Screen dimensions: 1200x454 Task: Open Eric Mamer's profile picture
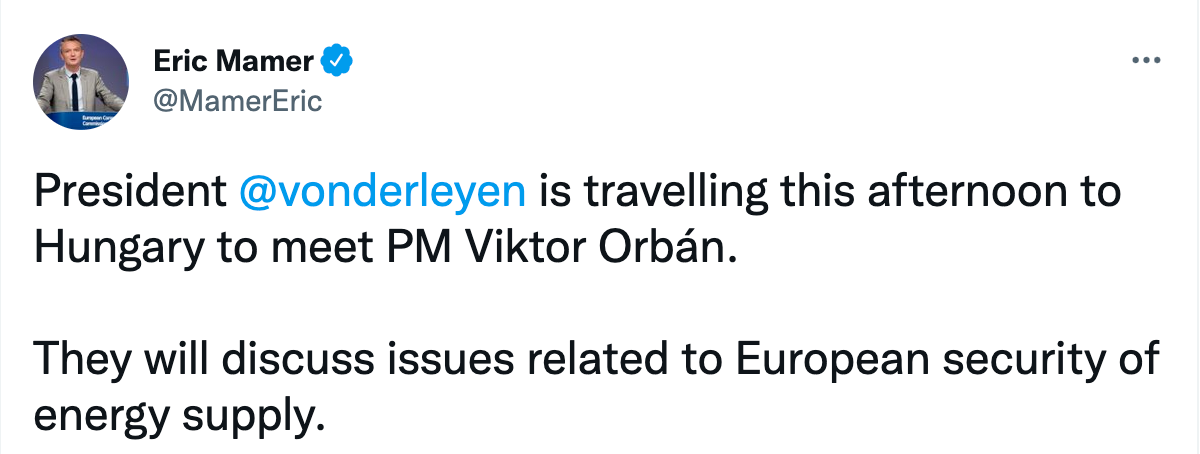tap(80, 80)
